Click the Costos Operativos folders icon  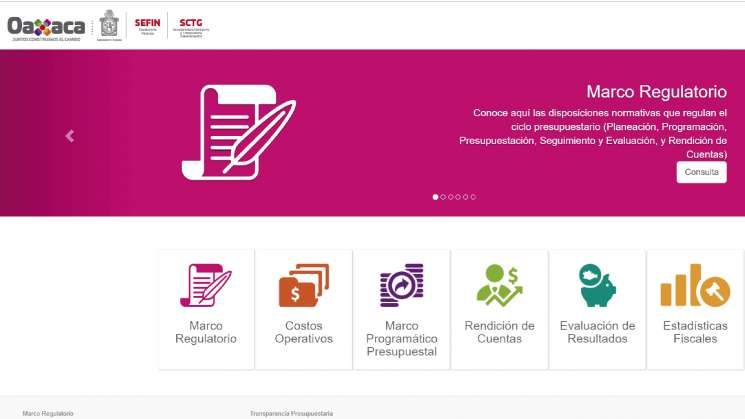click(x=304, y=285)
